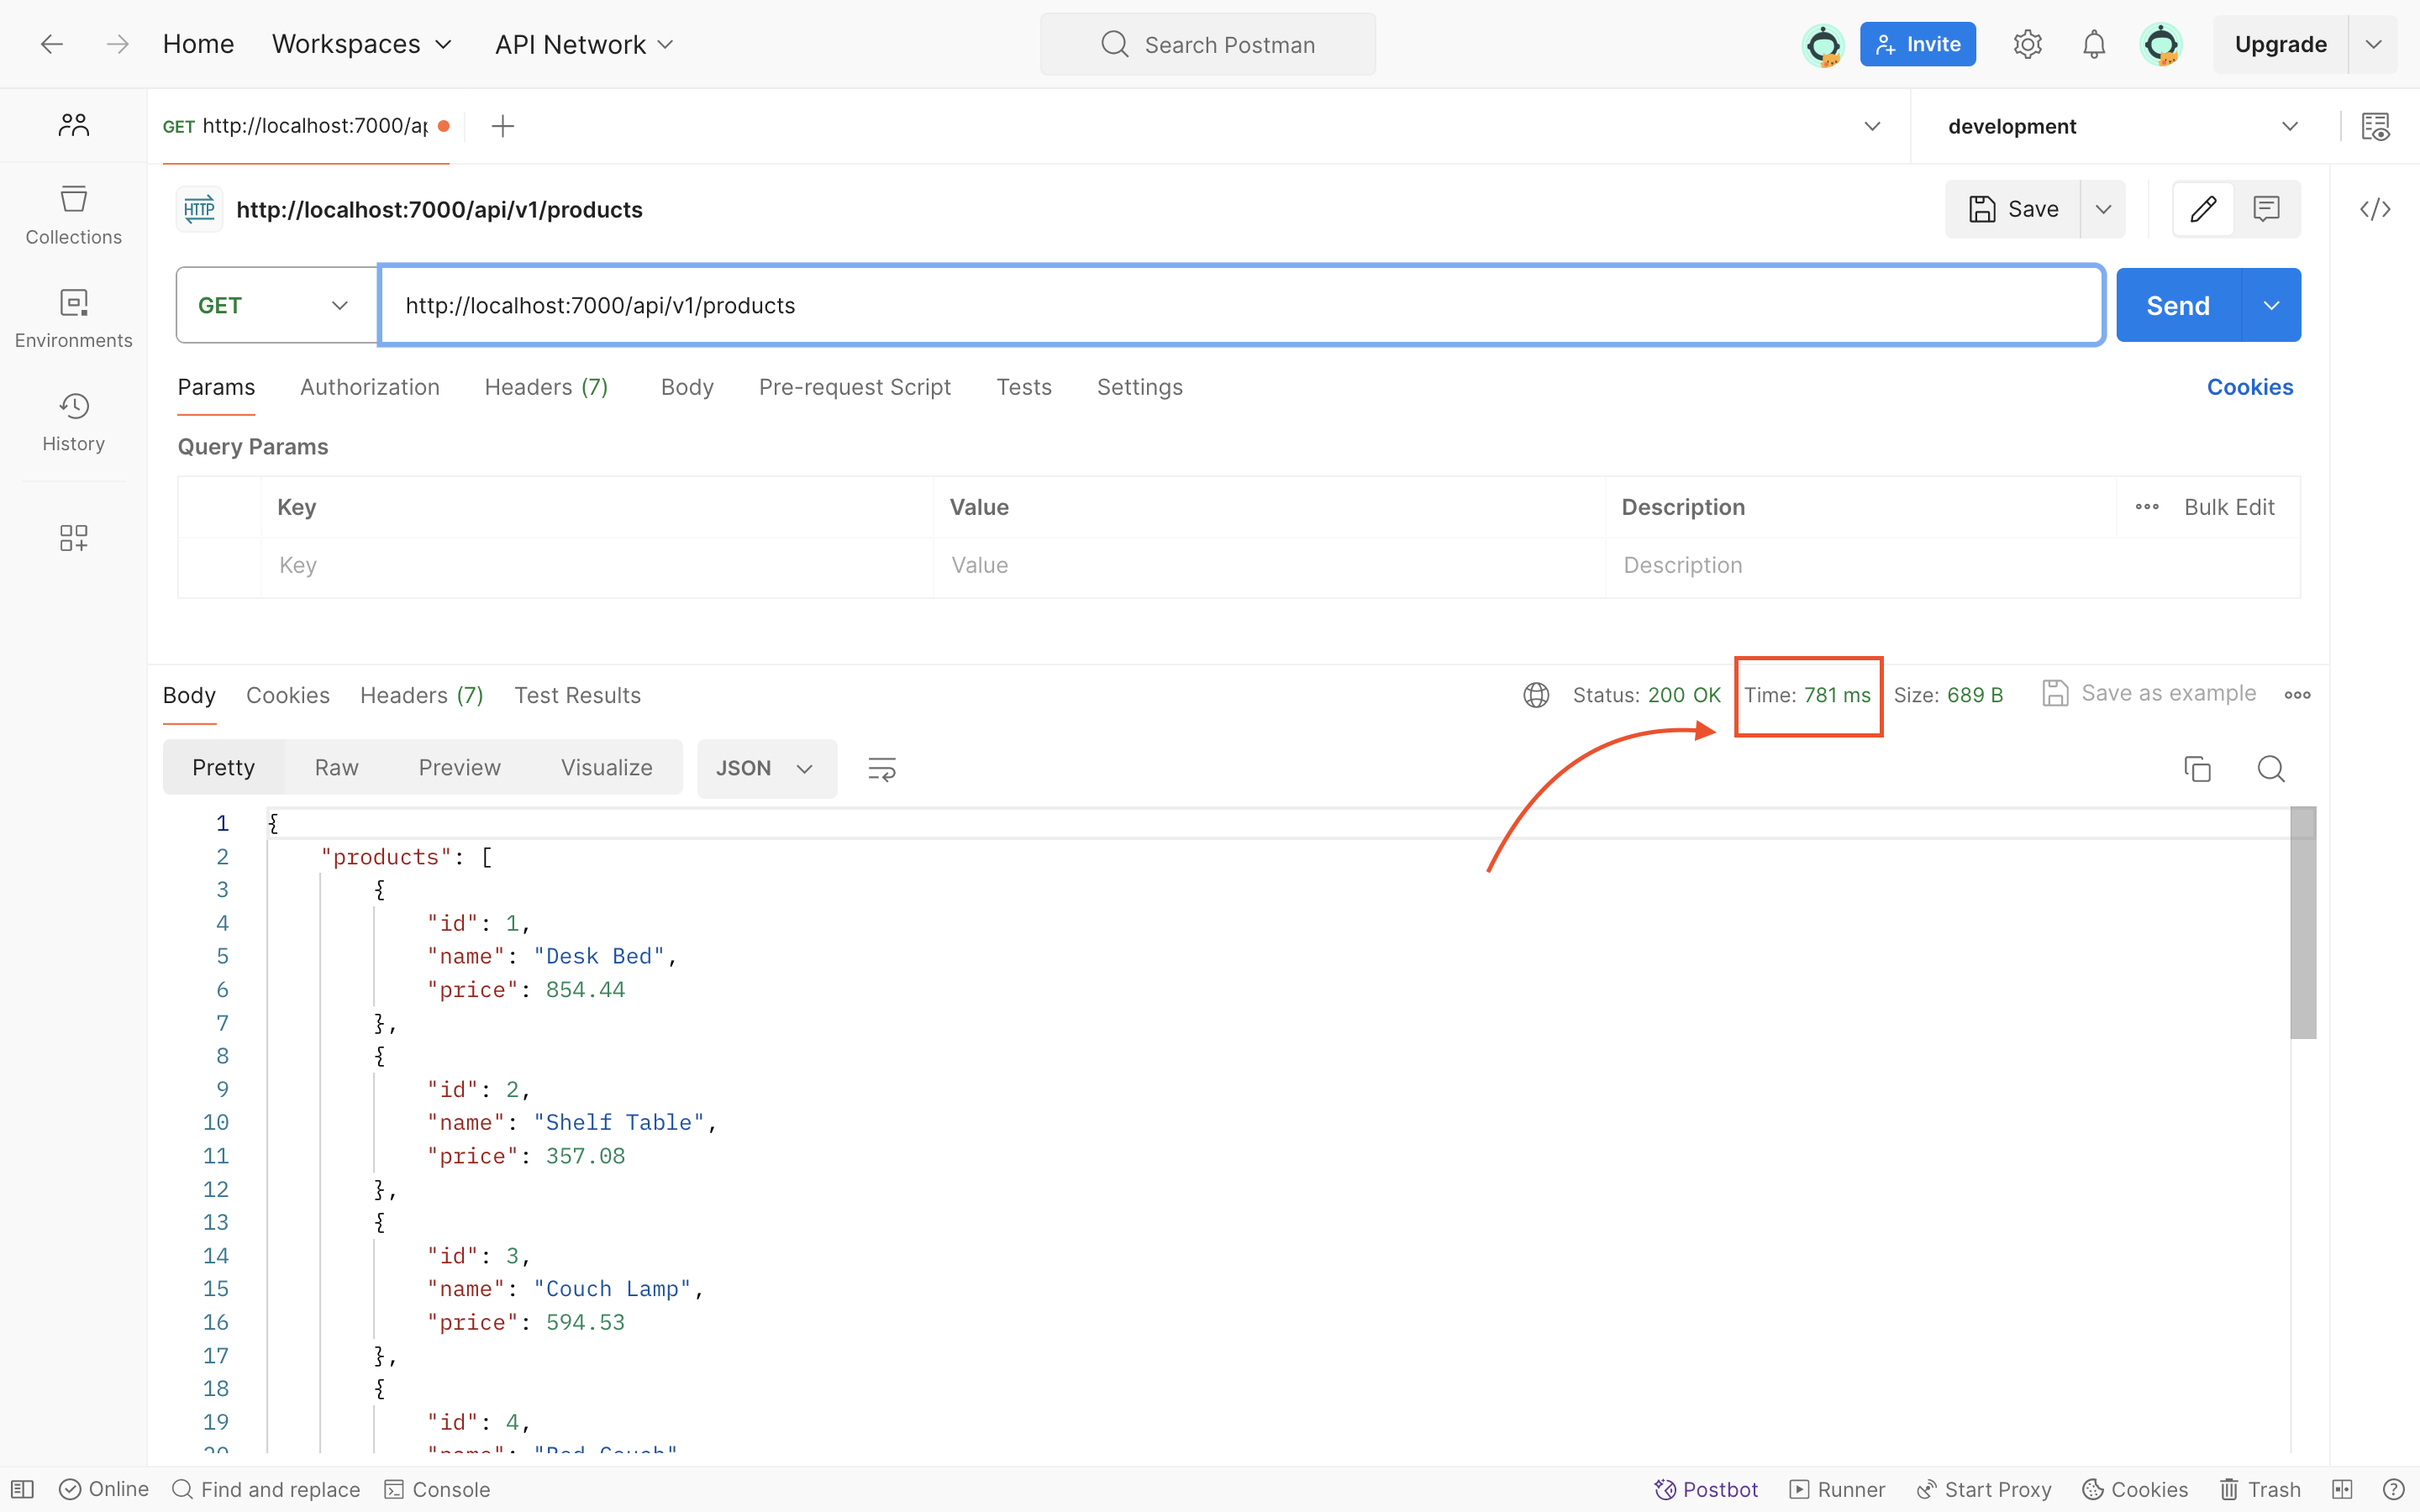Open the request Body tab

point(687,387)
